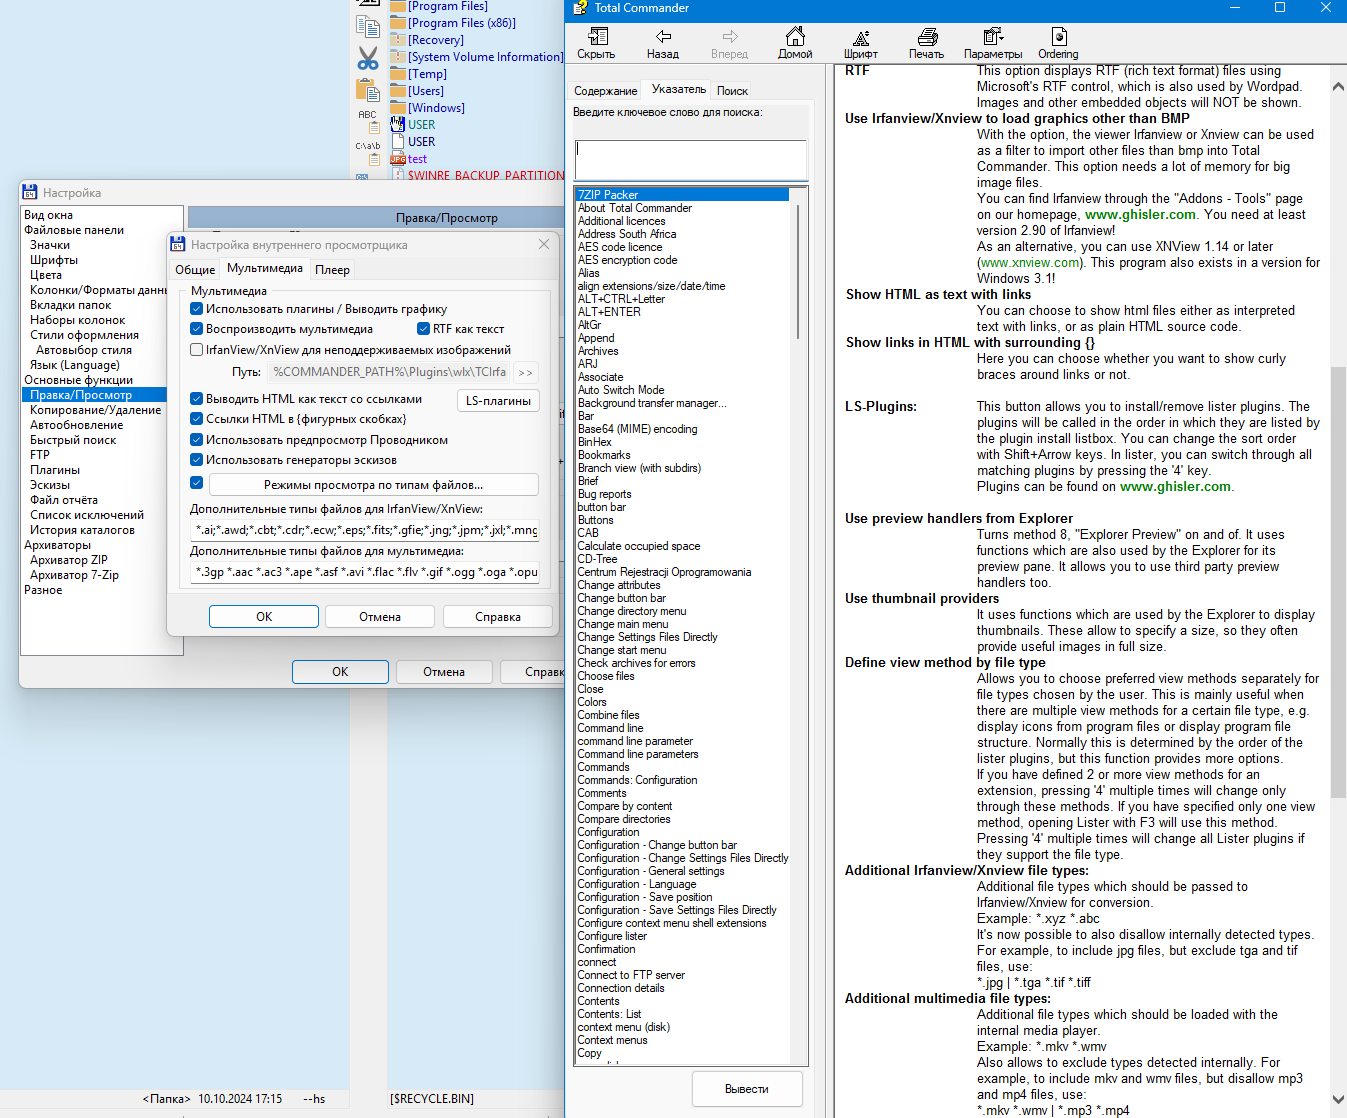Click Справка in the viewer settings dialog
Image resolution: width=1347 pixels, height=1118 pixels.
pyautogui.click(x=498, y=617)
